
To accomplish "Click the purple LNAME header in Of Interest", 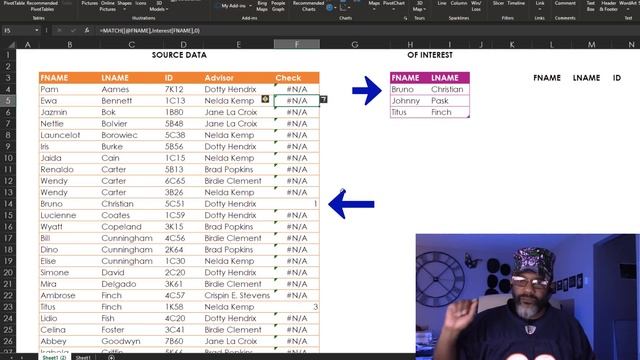I will 449,78.
